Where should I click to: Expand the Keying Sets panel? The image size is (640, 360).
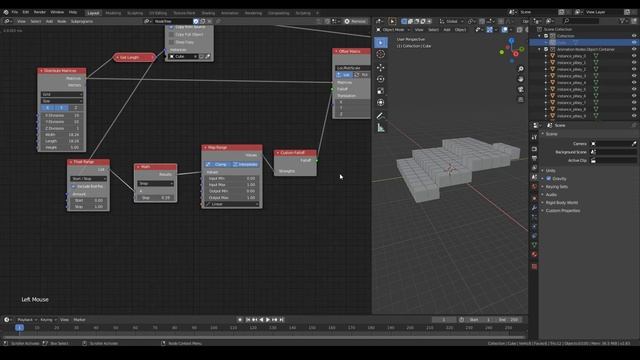pos(557,187)
